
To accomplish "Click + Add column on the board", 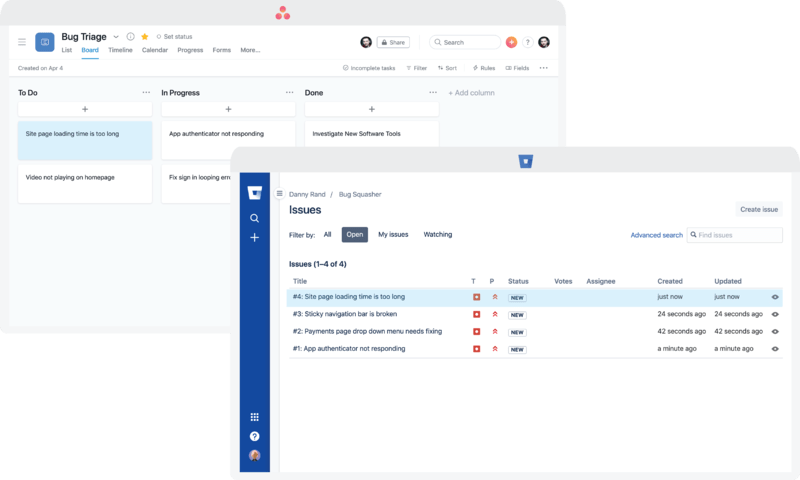I will pyautogui.click(x=471, y=93).
